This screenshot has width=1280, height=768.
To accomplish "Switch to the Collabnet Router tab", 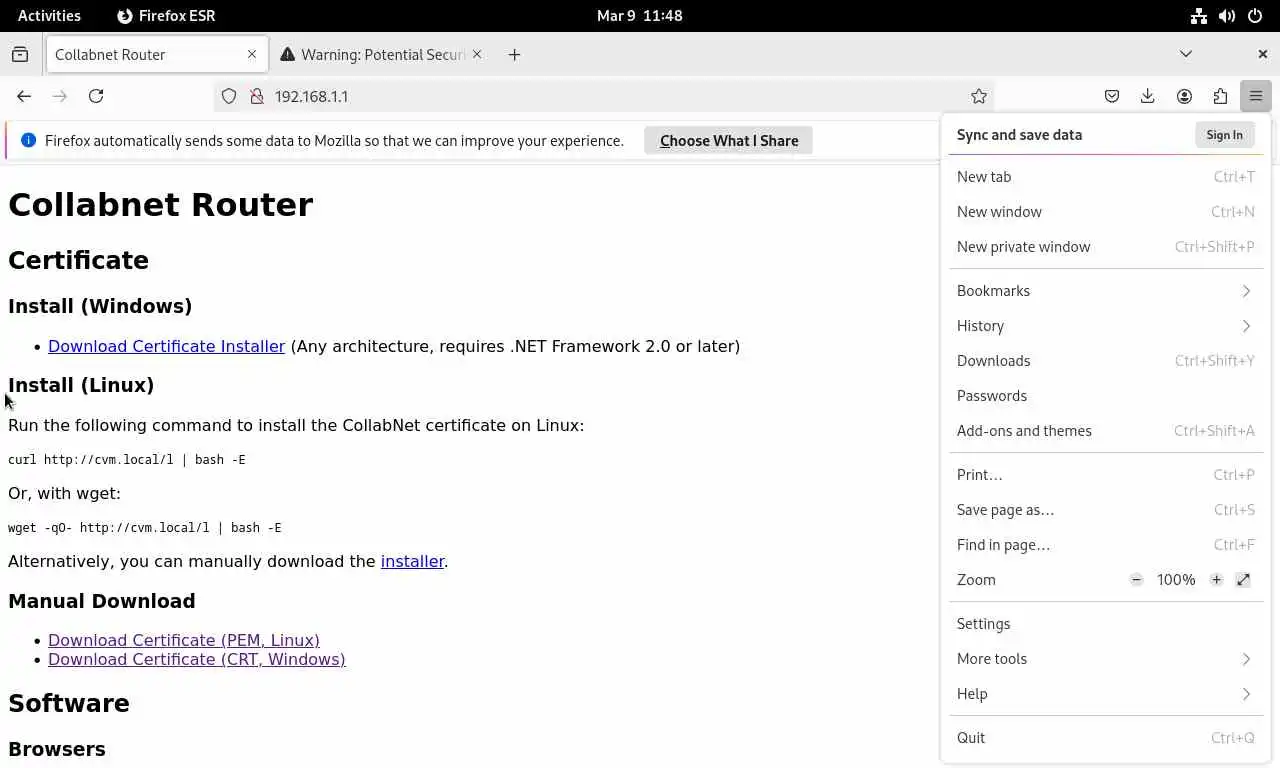I will 157,54.
